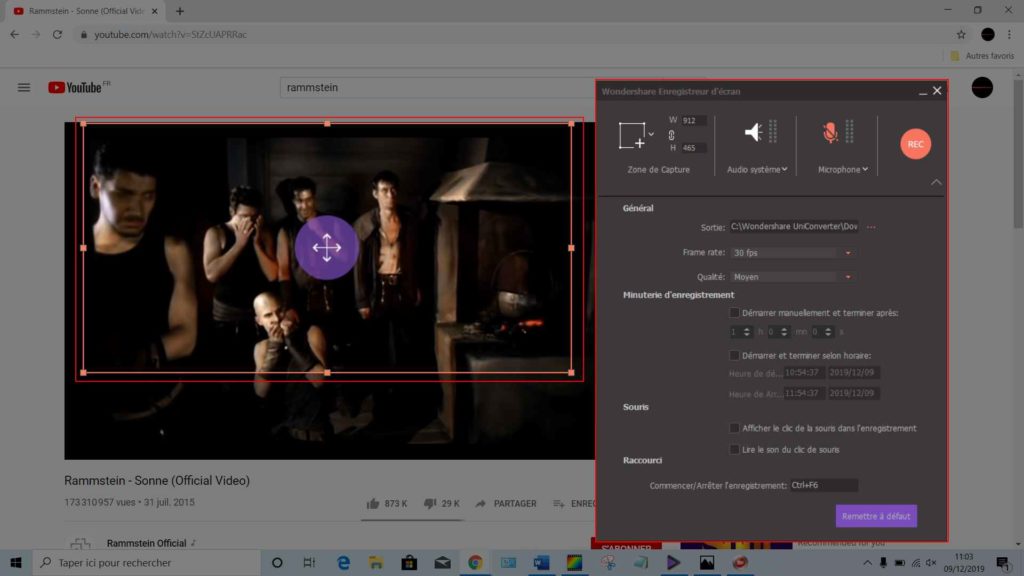Screen dimensions: 1024x576
Task: Open Microsoft Store from taskbar
Action: coord(409,562)
